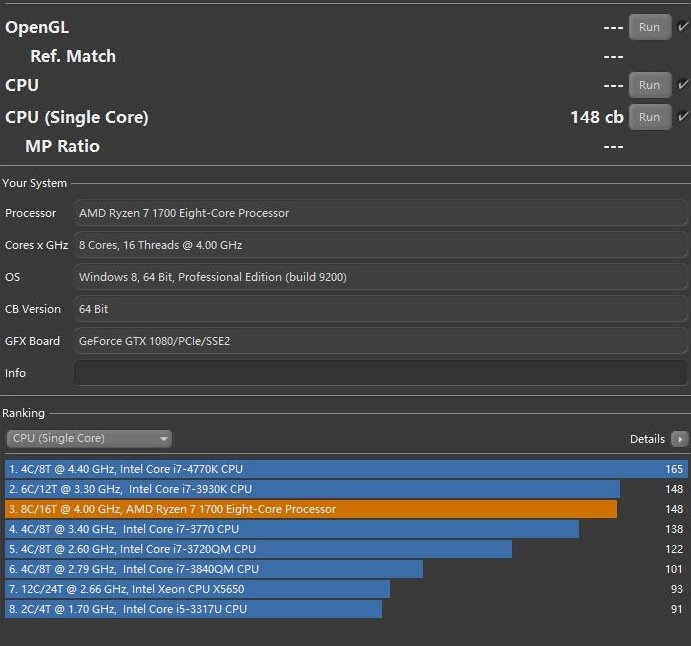Toggle the OpenGL test checkbox
The image size is (691, 646).
(x=683, y=27)
